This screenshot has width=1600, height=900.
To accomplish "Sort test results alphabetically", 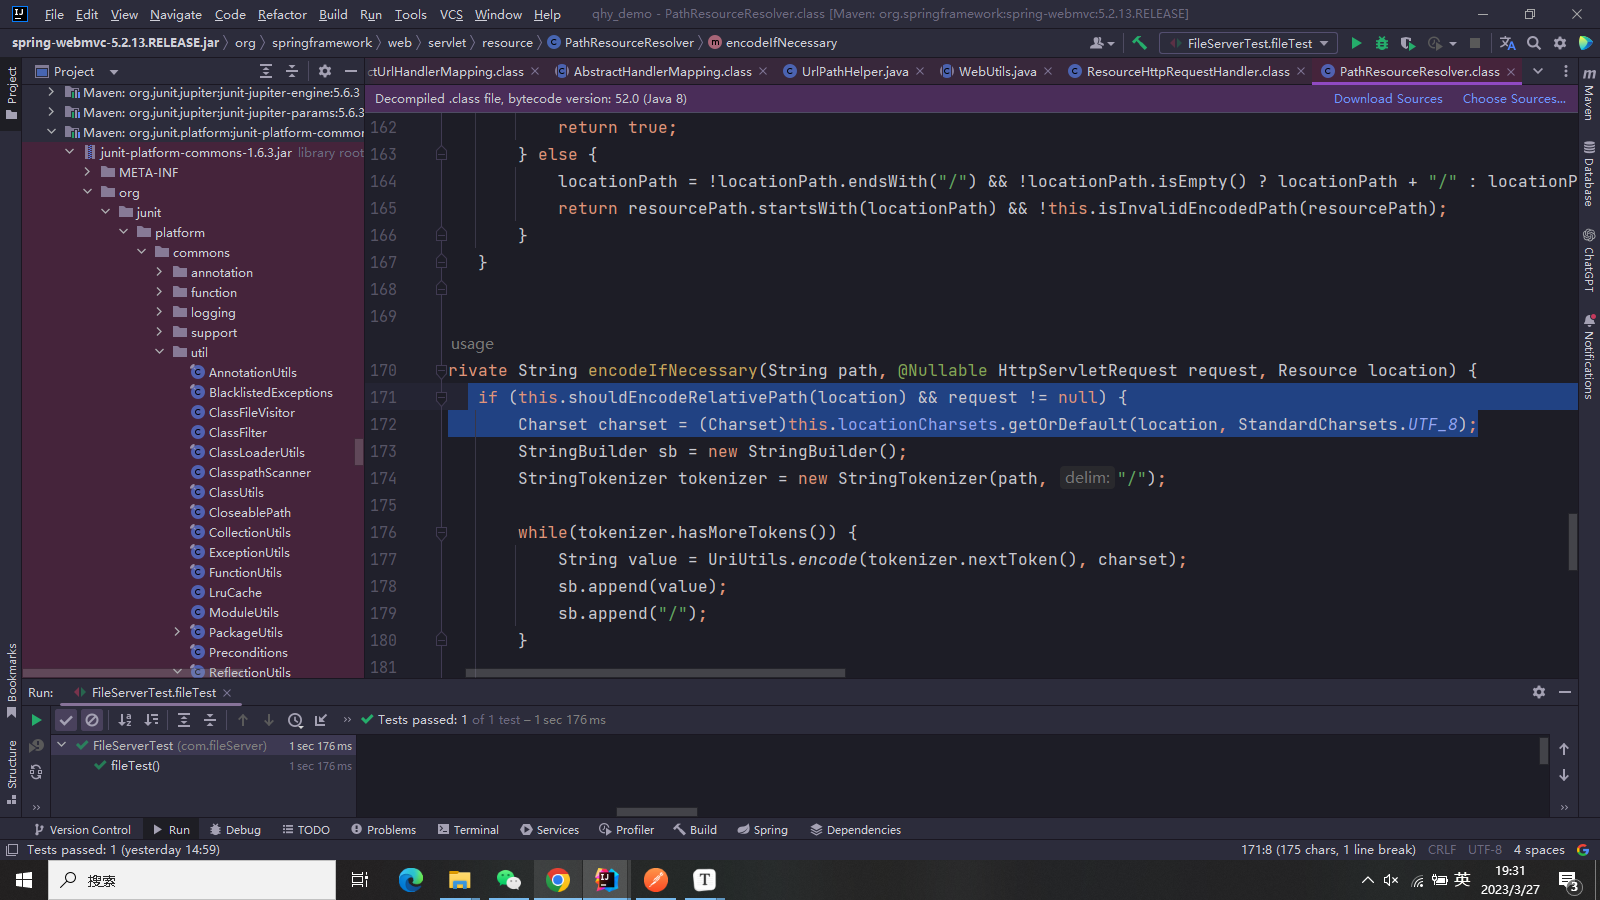I will 125,720.
